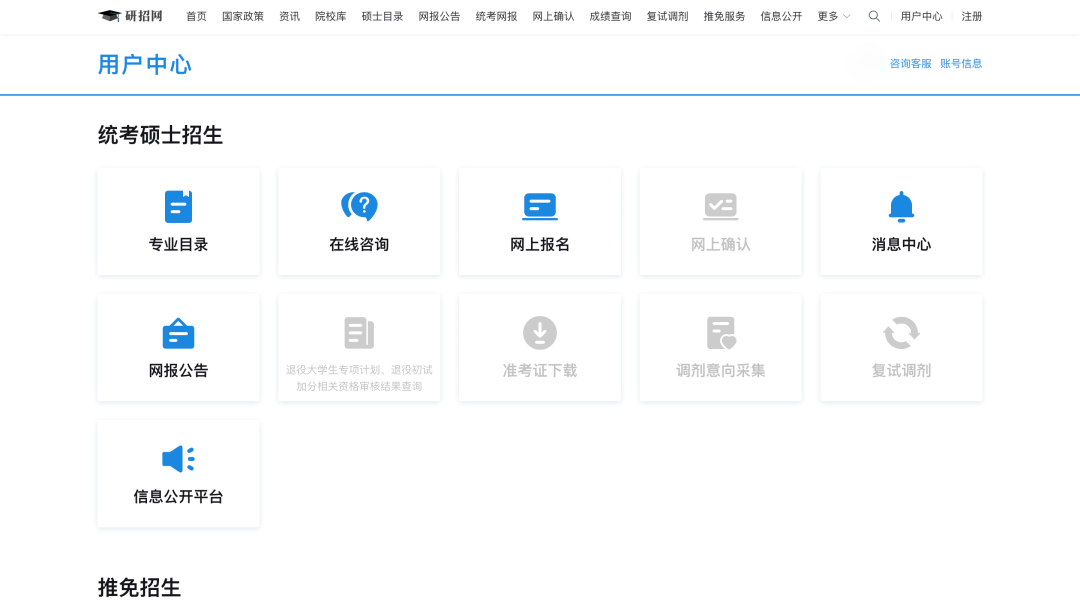Click the search magnifier icon
This screenshot has width=1080, height=614.
tap(874, 16)
